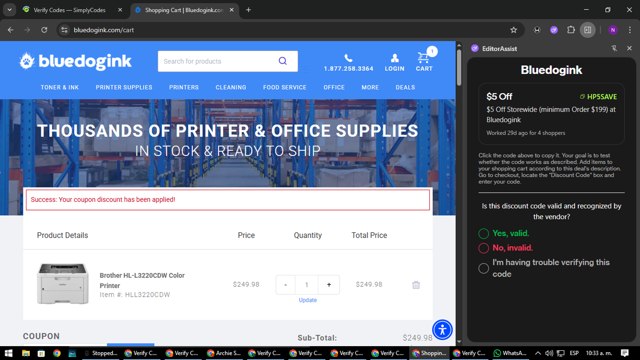Open the Cleaning navigation menu
The width and height of the screenshot is (640, 360).
point(231,87)
